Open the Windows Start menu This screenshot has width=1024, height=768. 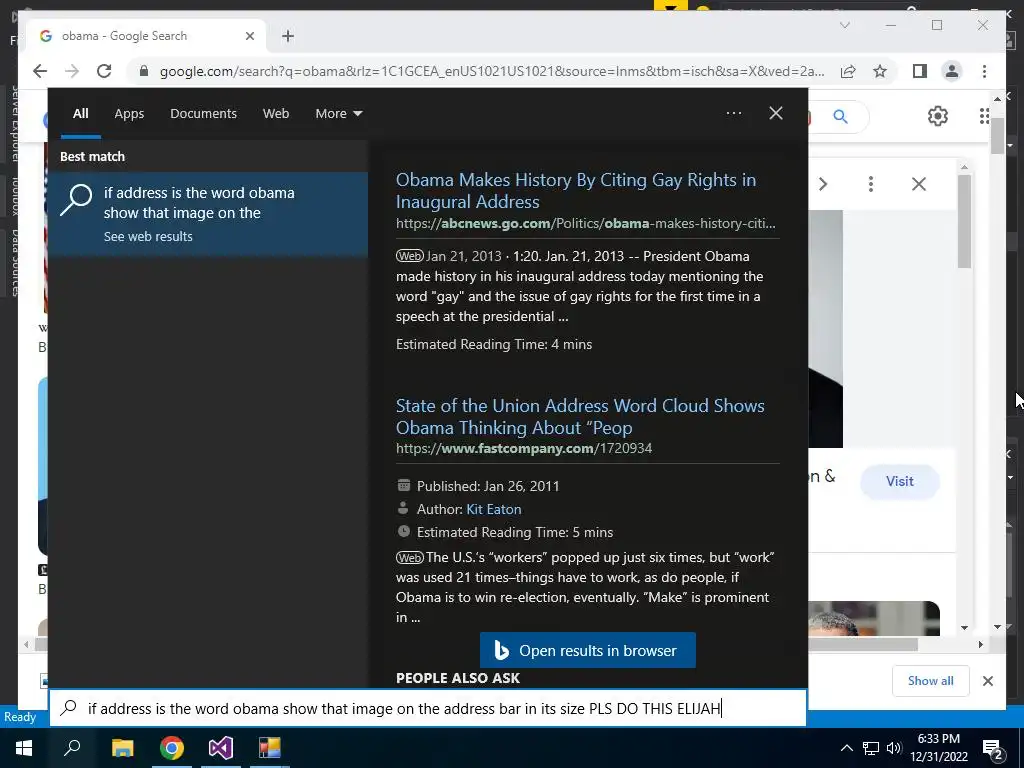(24, 748)
